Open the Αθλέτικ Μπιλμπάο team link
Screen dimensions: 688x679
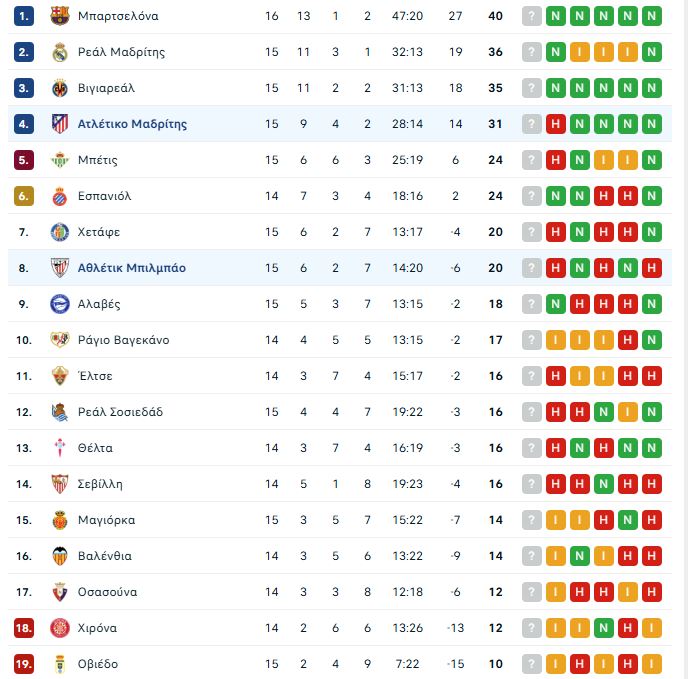[x=131, y=268]
